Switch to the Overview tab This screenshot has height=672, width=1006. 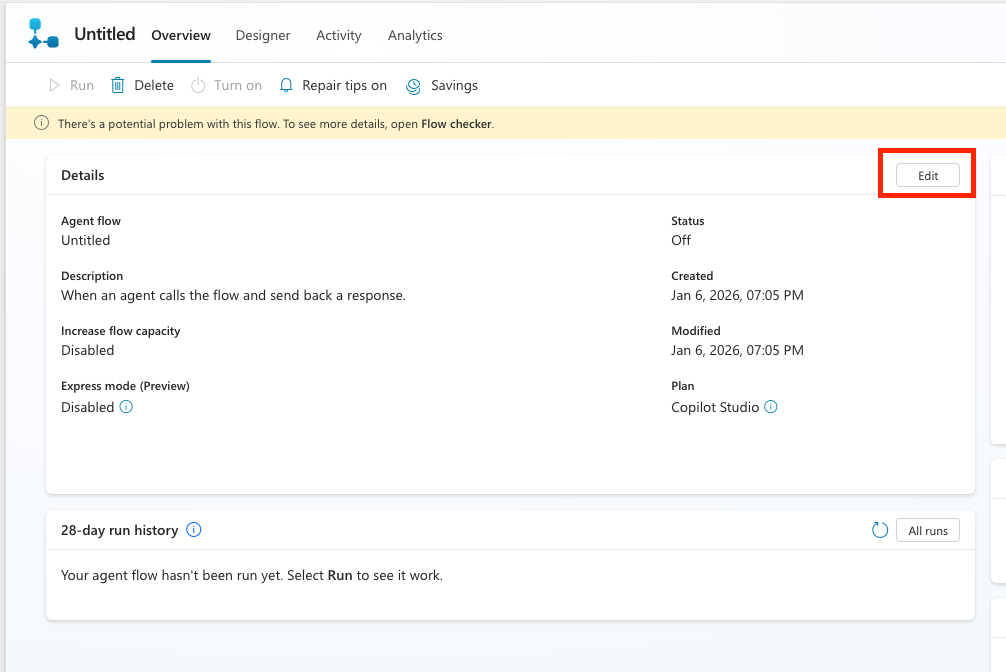(181, 35)
